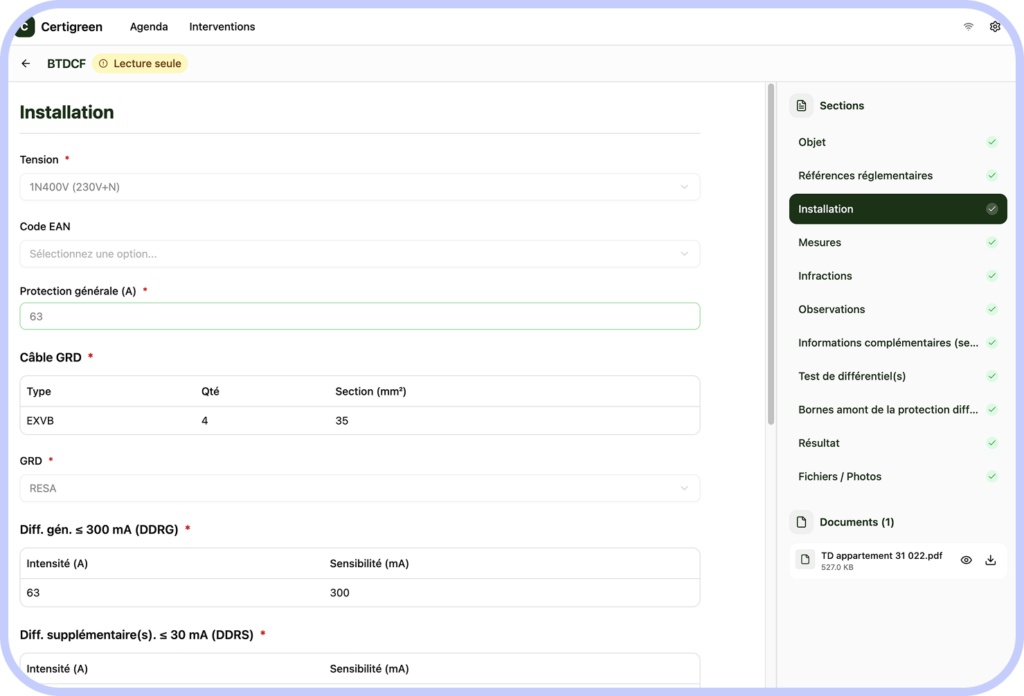
Task: Click the TD appartement 31 022.pdf file icon
Action: (x=805, y=560)
